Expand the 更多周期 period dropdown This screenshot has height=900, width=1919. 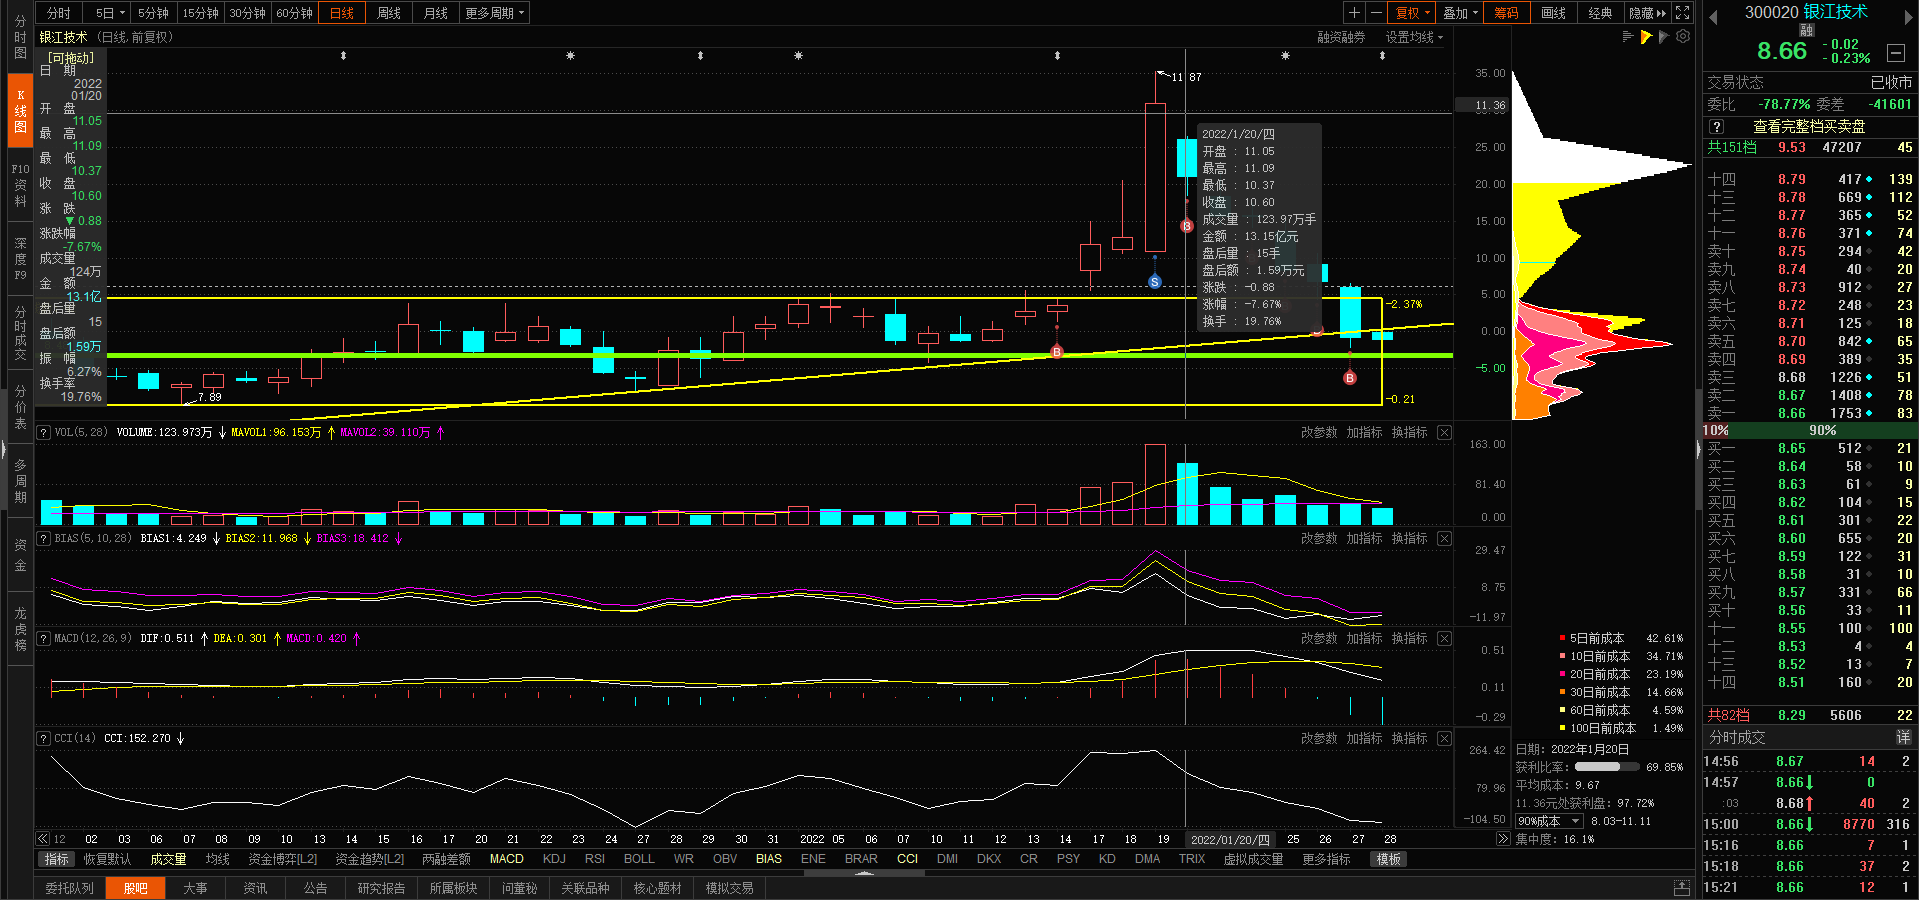494,13
